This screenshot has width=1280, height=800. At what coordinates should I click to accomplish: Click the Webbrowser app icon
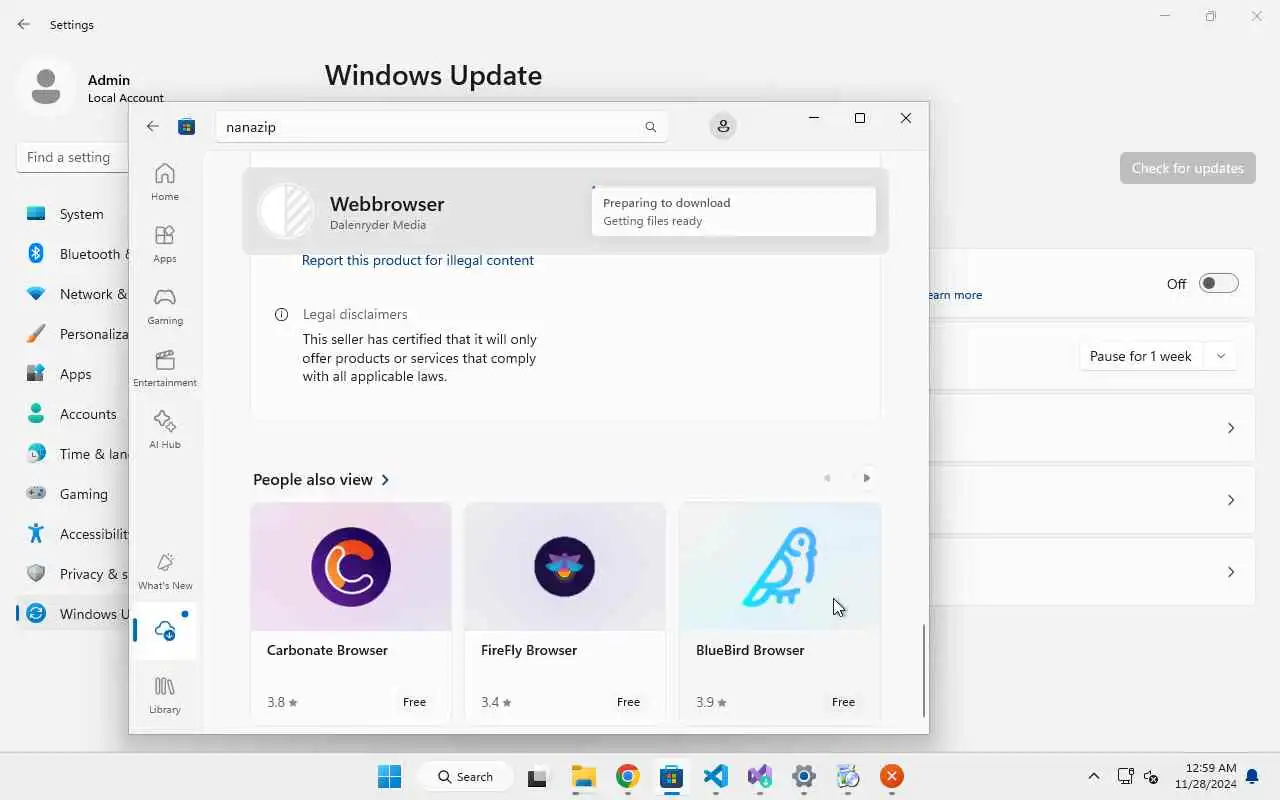(286, 211)
